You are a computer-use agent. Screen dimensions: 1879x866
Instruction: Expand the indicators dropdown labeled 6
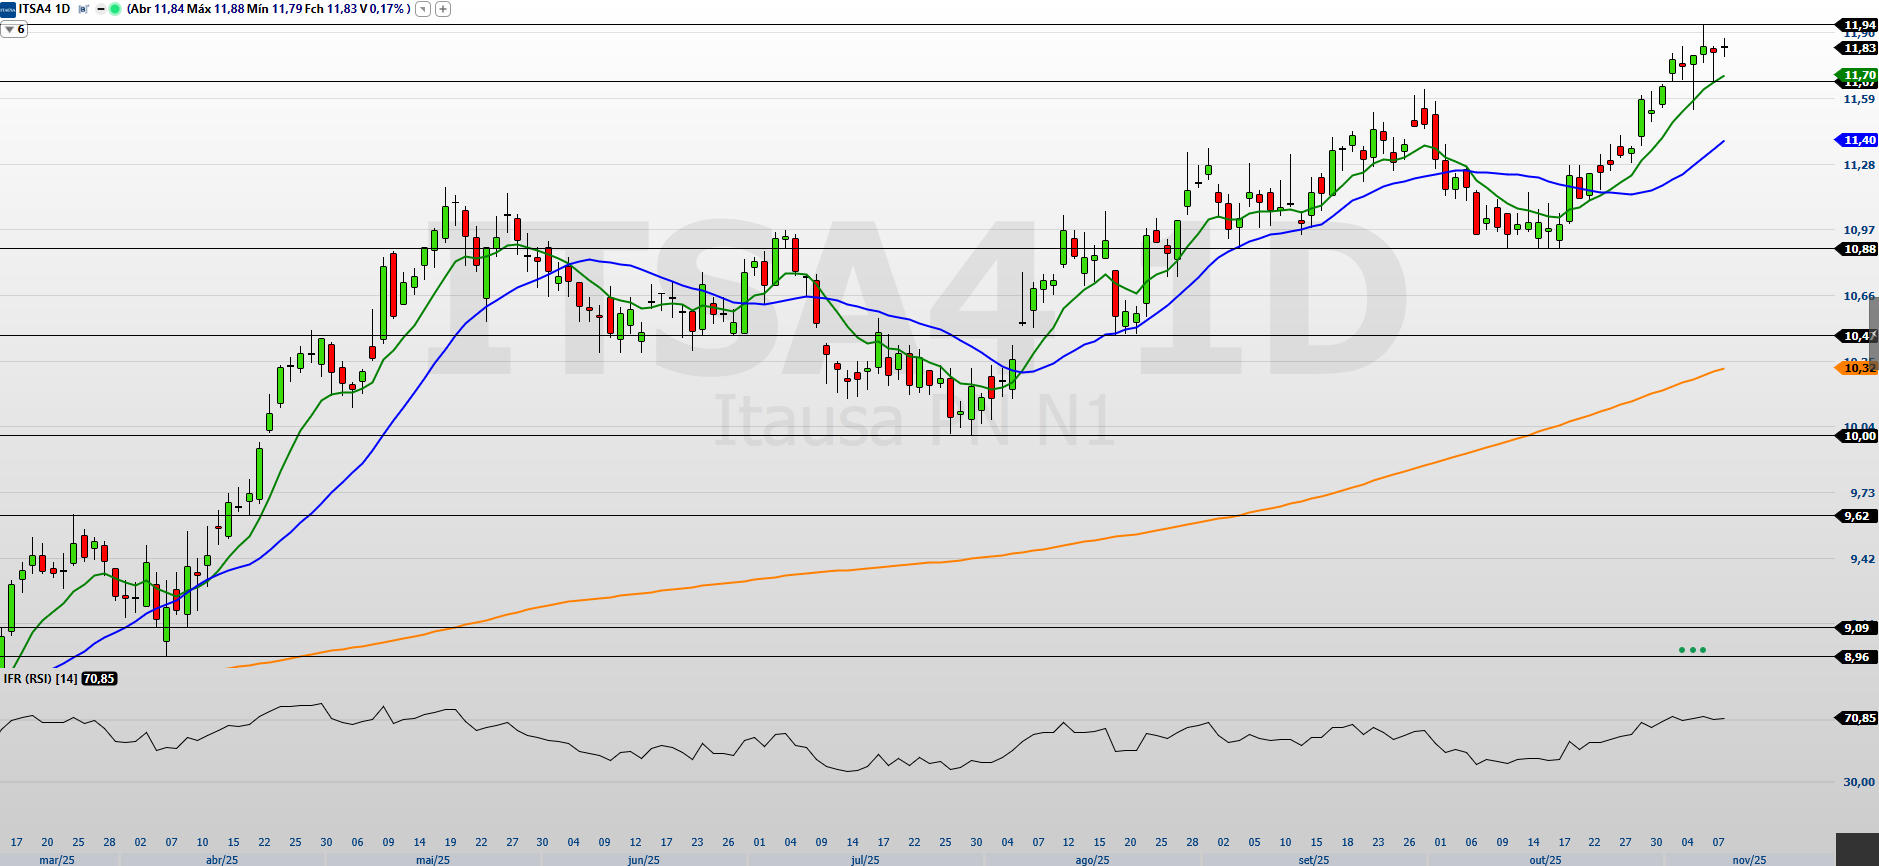pos(14,30)
